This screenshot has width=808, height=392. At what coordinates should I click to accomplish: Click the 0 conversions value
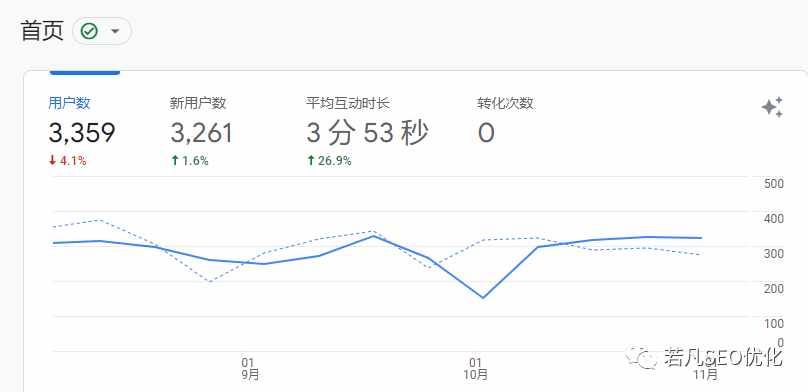coord(486,133)
